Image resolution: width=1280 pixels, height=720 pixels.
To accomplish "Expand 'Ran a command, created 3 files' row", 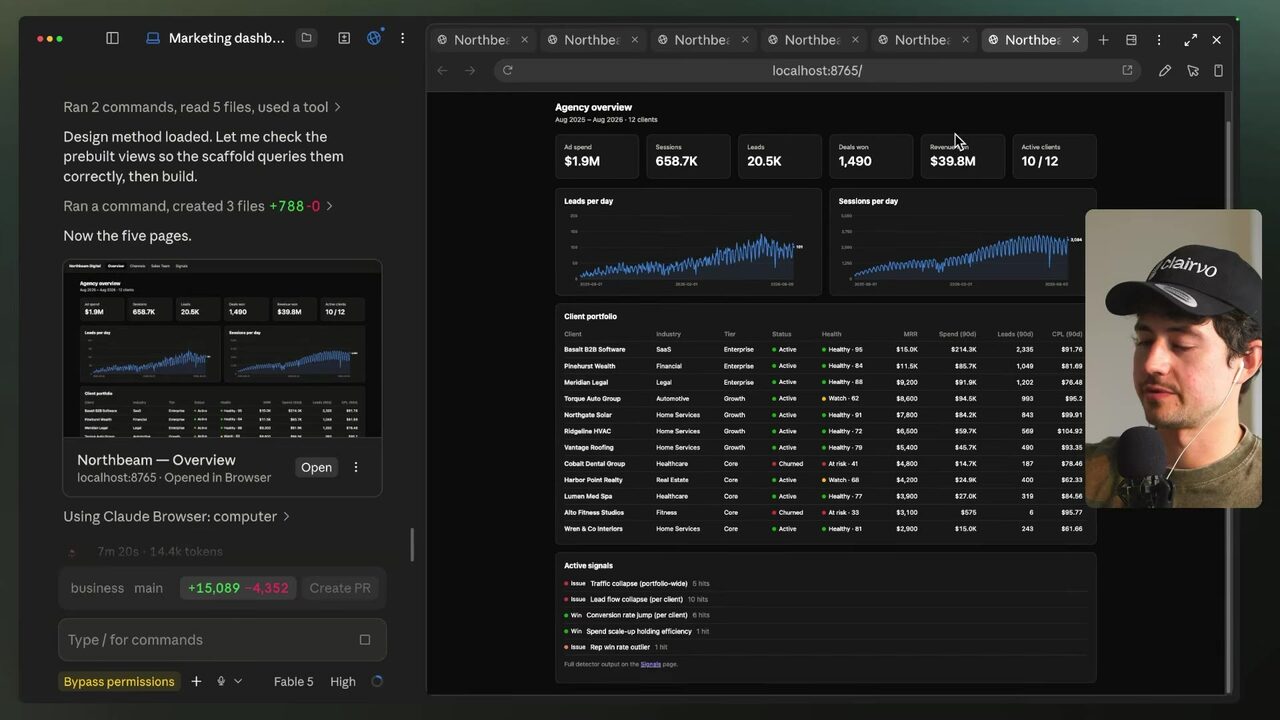I will (x=198, y=206).
